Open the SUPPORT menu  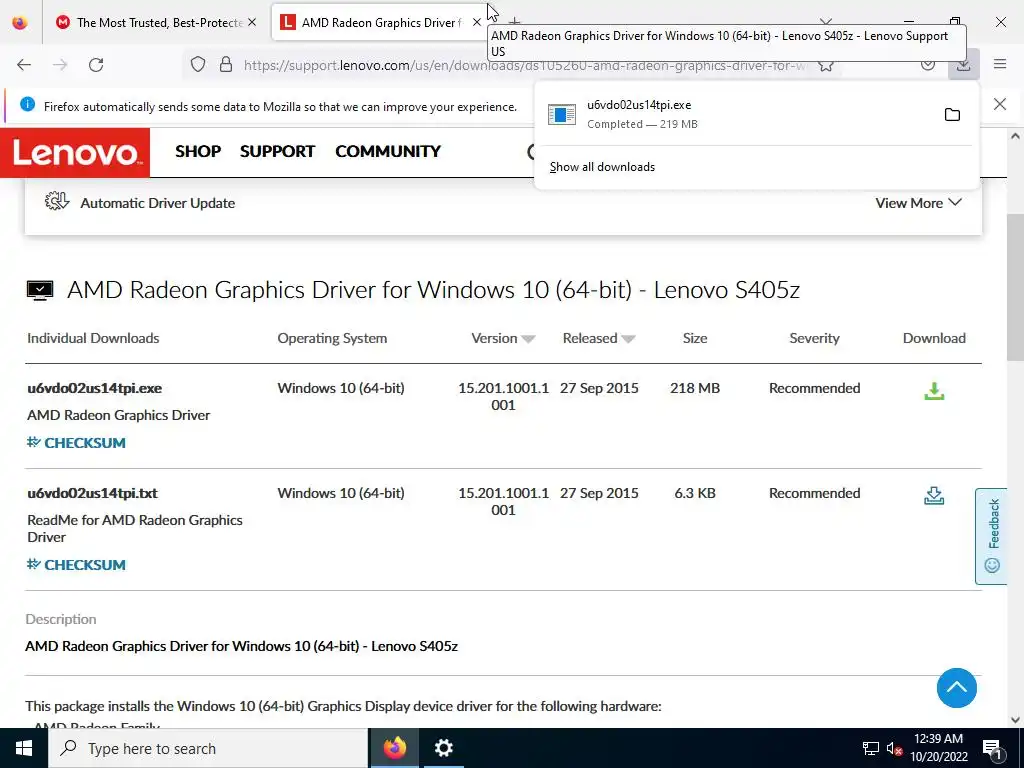pos(278,151)
